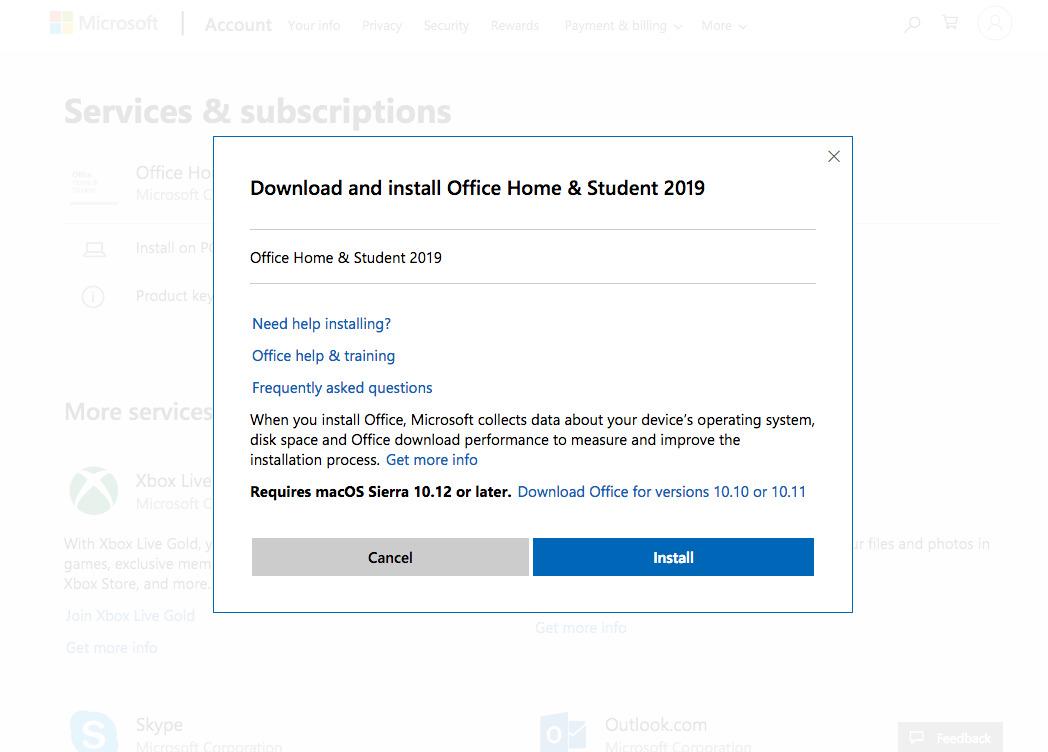Click the Xbox Live logo icon

pyautogui.click(x=94, y=491)
